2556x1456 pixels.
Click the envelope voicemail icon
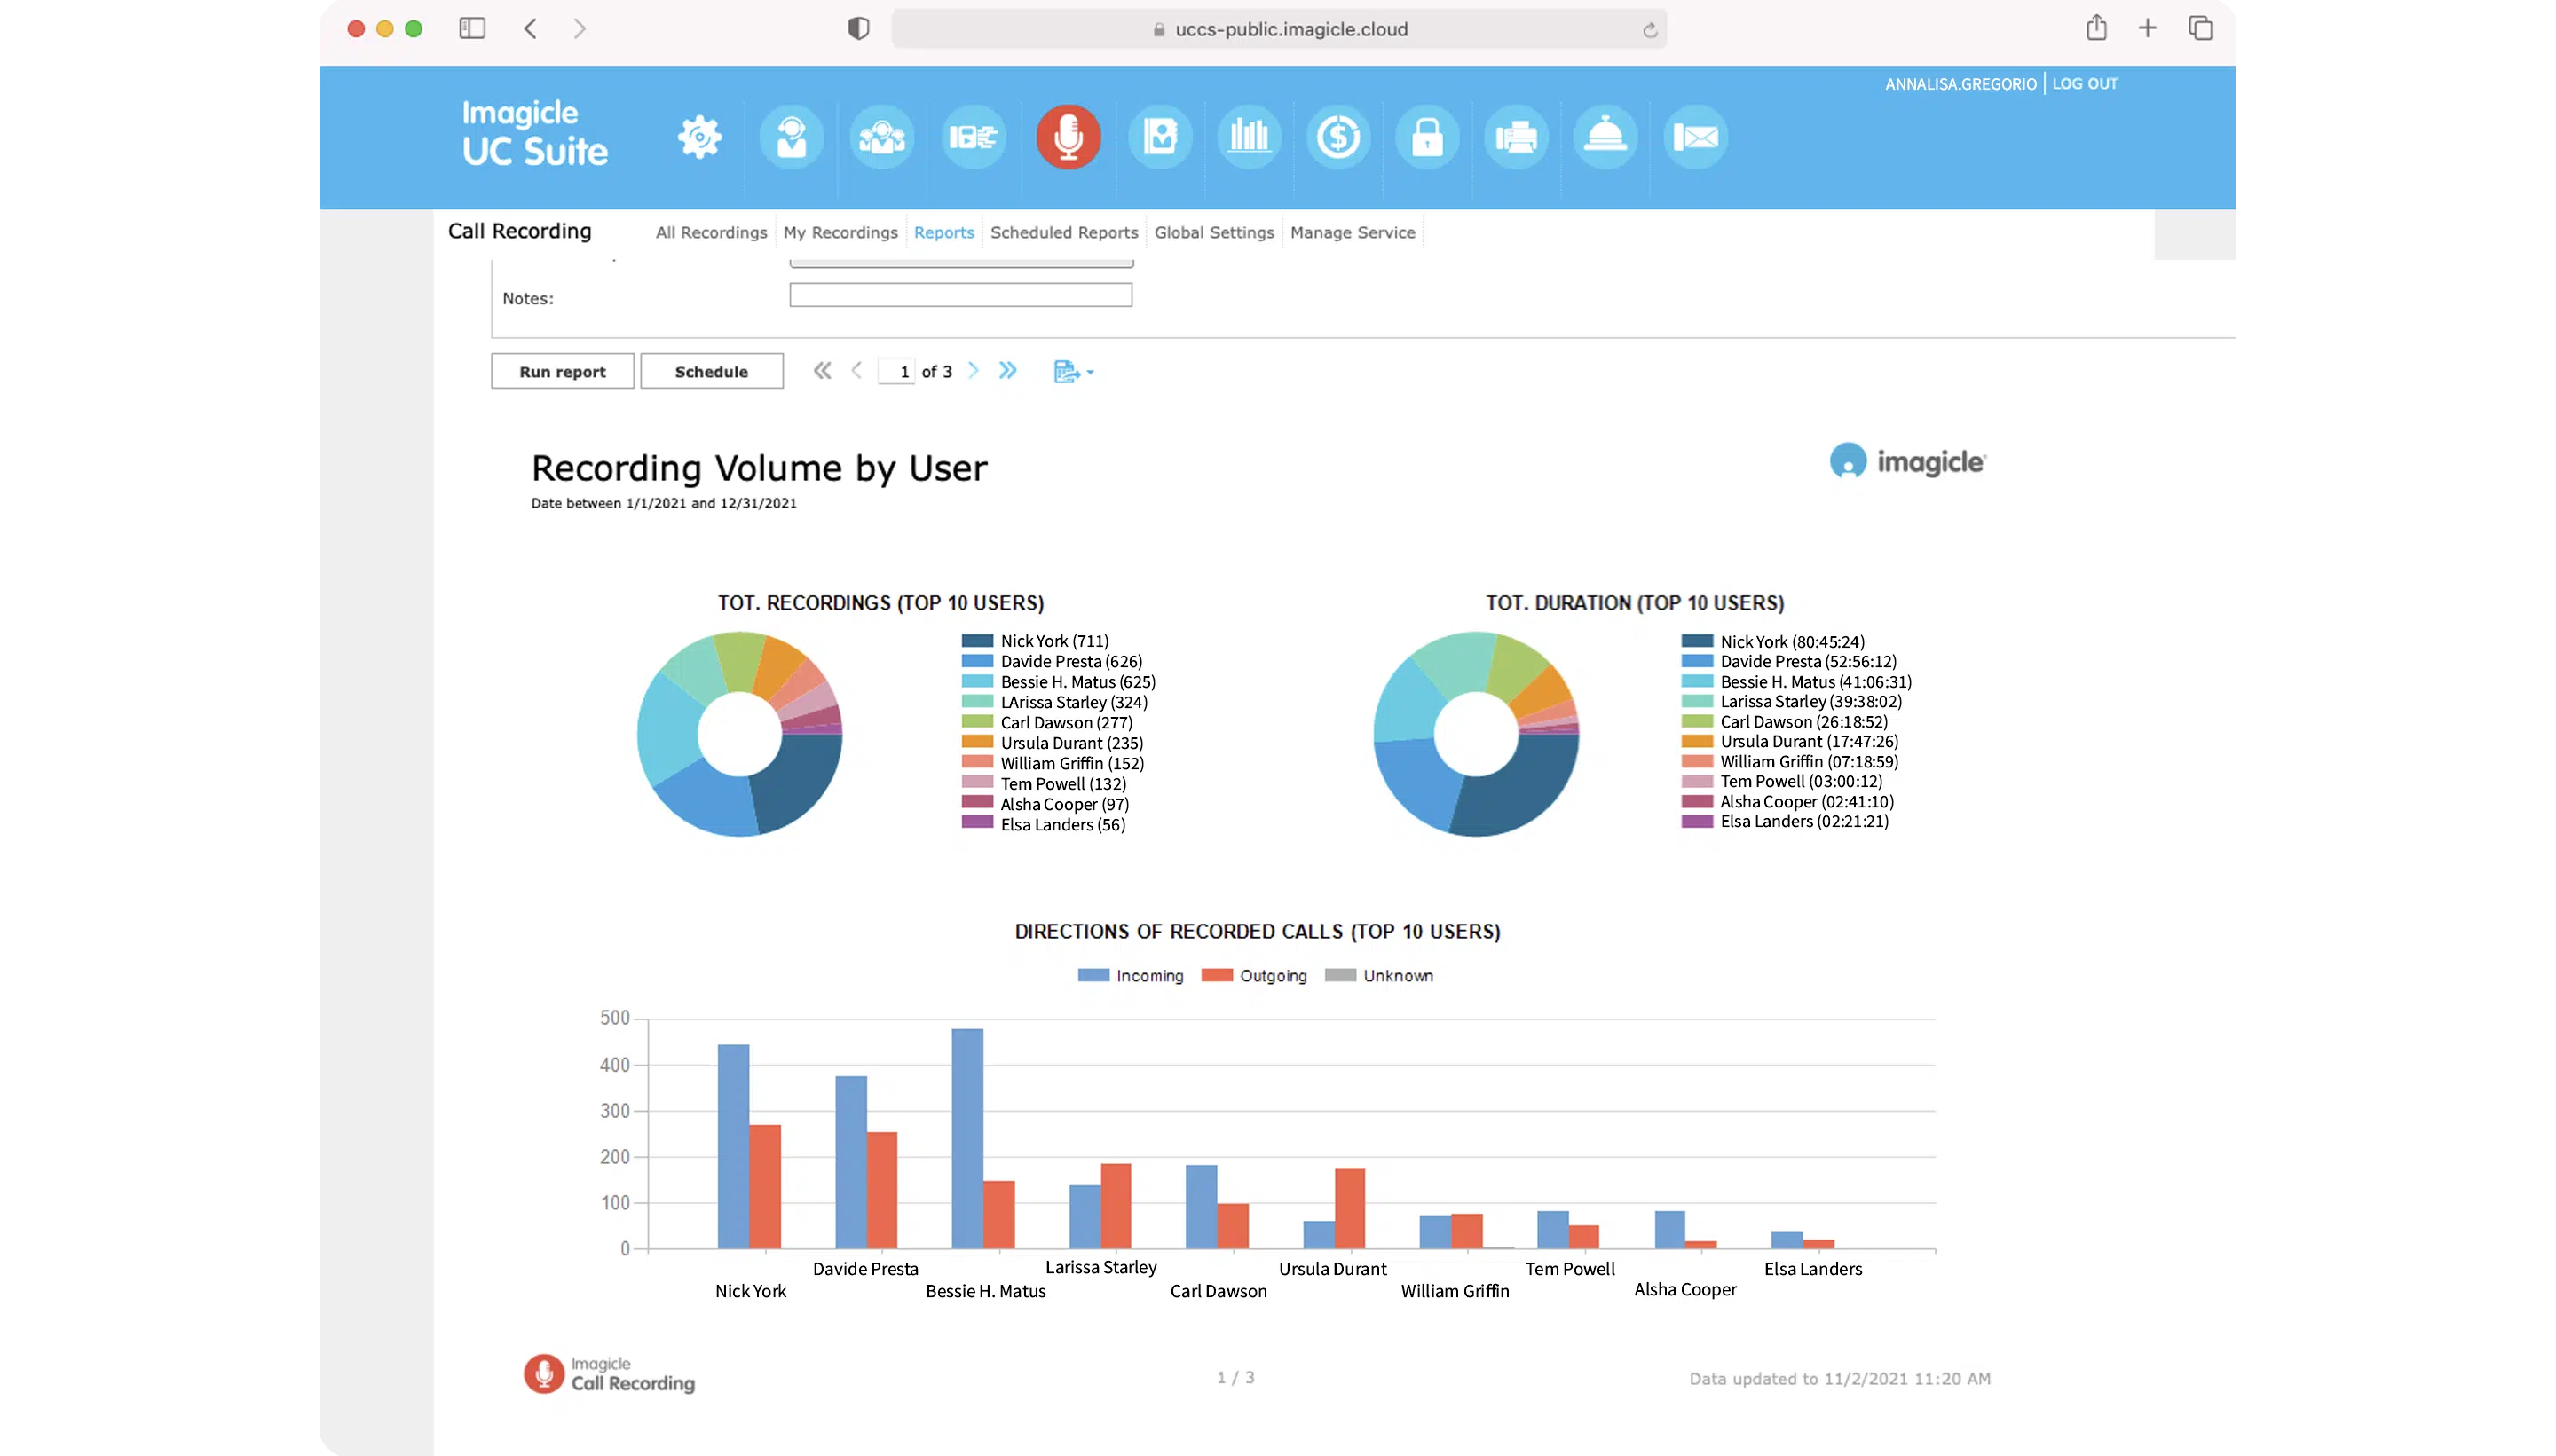tap(1695, 137)
